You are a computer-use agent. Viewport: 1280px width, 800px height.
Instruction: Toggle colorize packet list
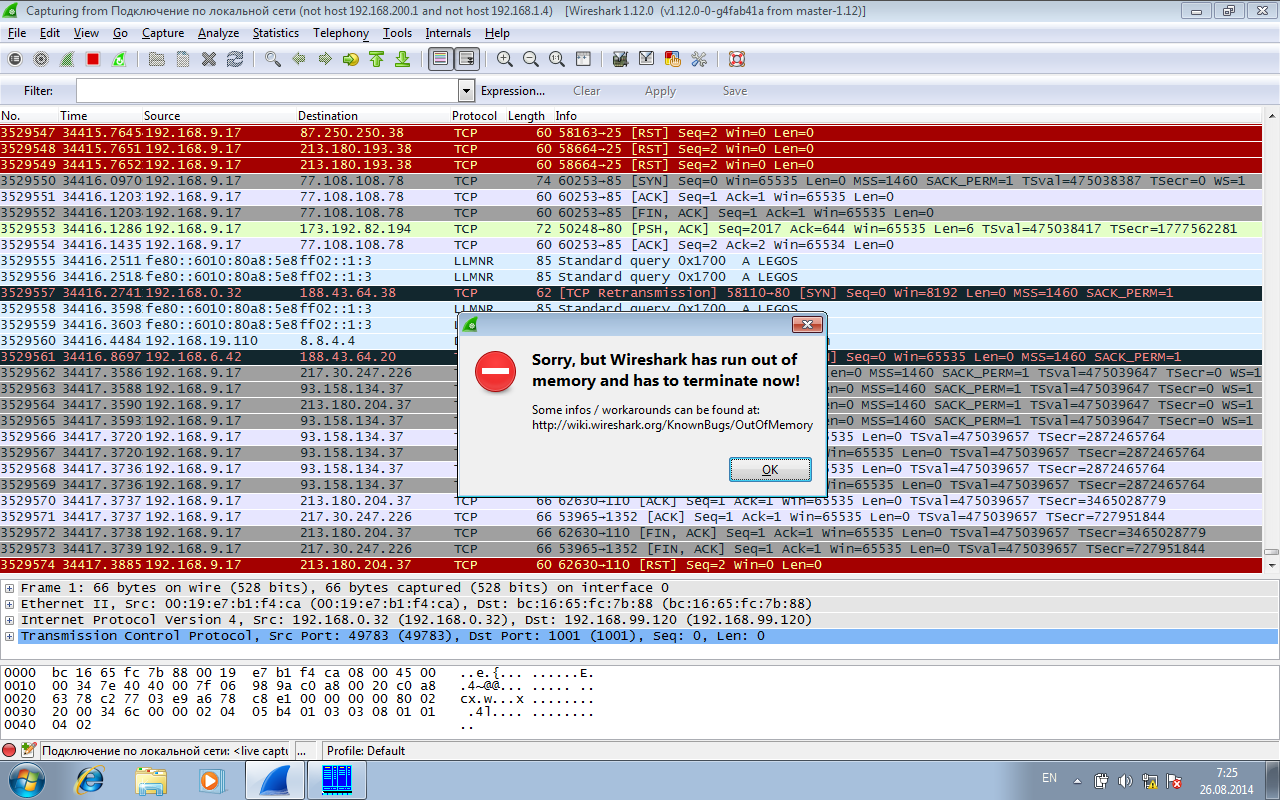tap(440, 59)
